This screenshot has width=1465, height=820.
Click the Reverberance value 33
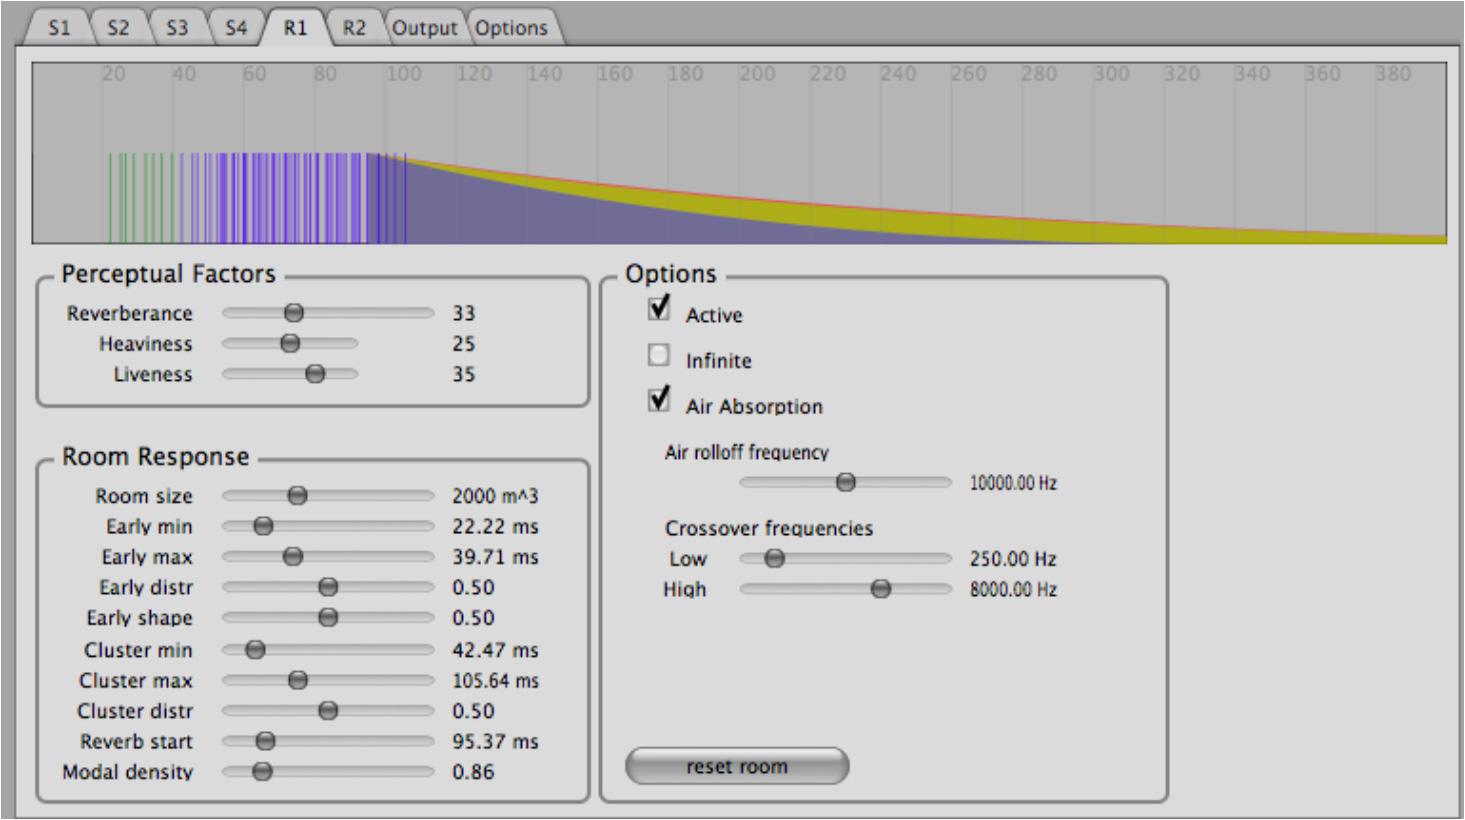point(463,313)
